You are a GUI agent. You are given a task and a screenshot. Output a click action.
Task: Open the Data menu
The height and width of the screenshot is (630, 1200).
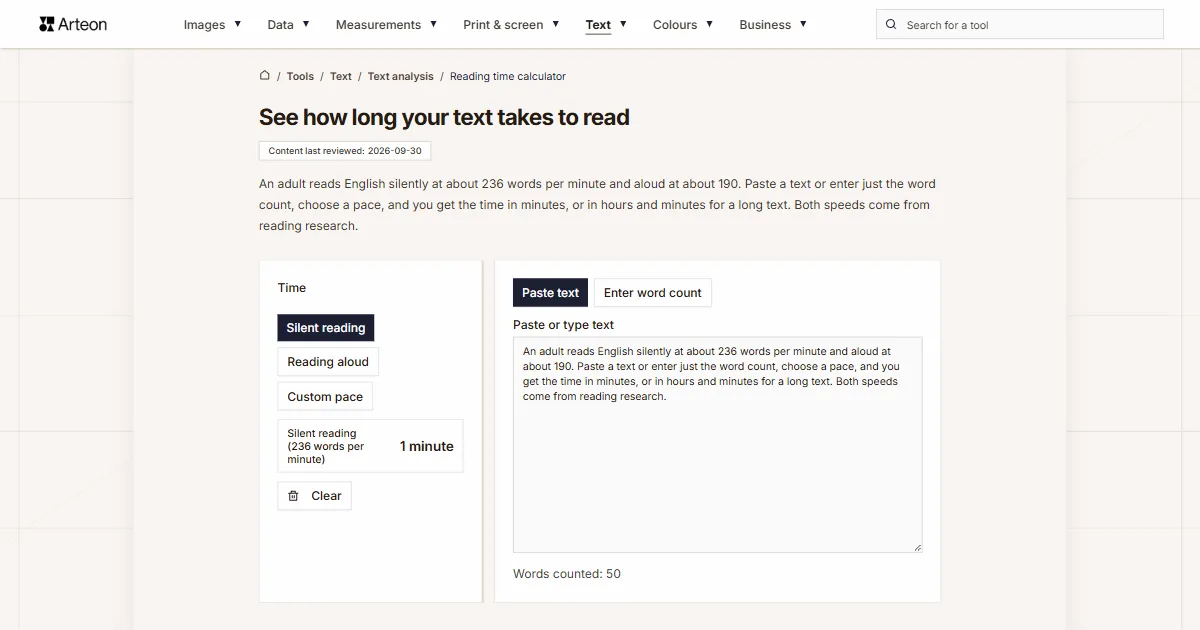280,24
